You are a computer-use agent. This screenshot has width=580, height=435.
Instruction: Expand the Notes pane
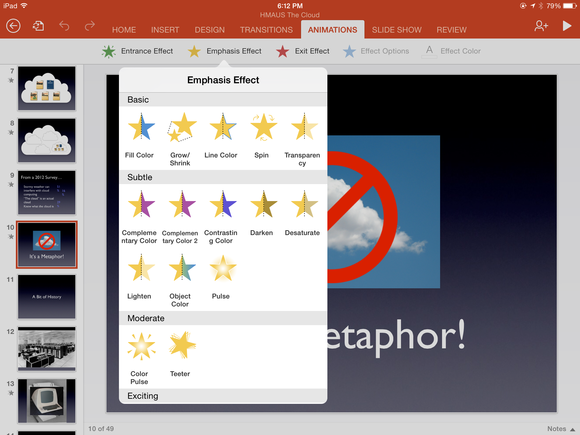[x=561, y=429]
